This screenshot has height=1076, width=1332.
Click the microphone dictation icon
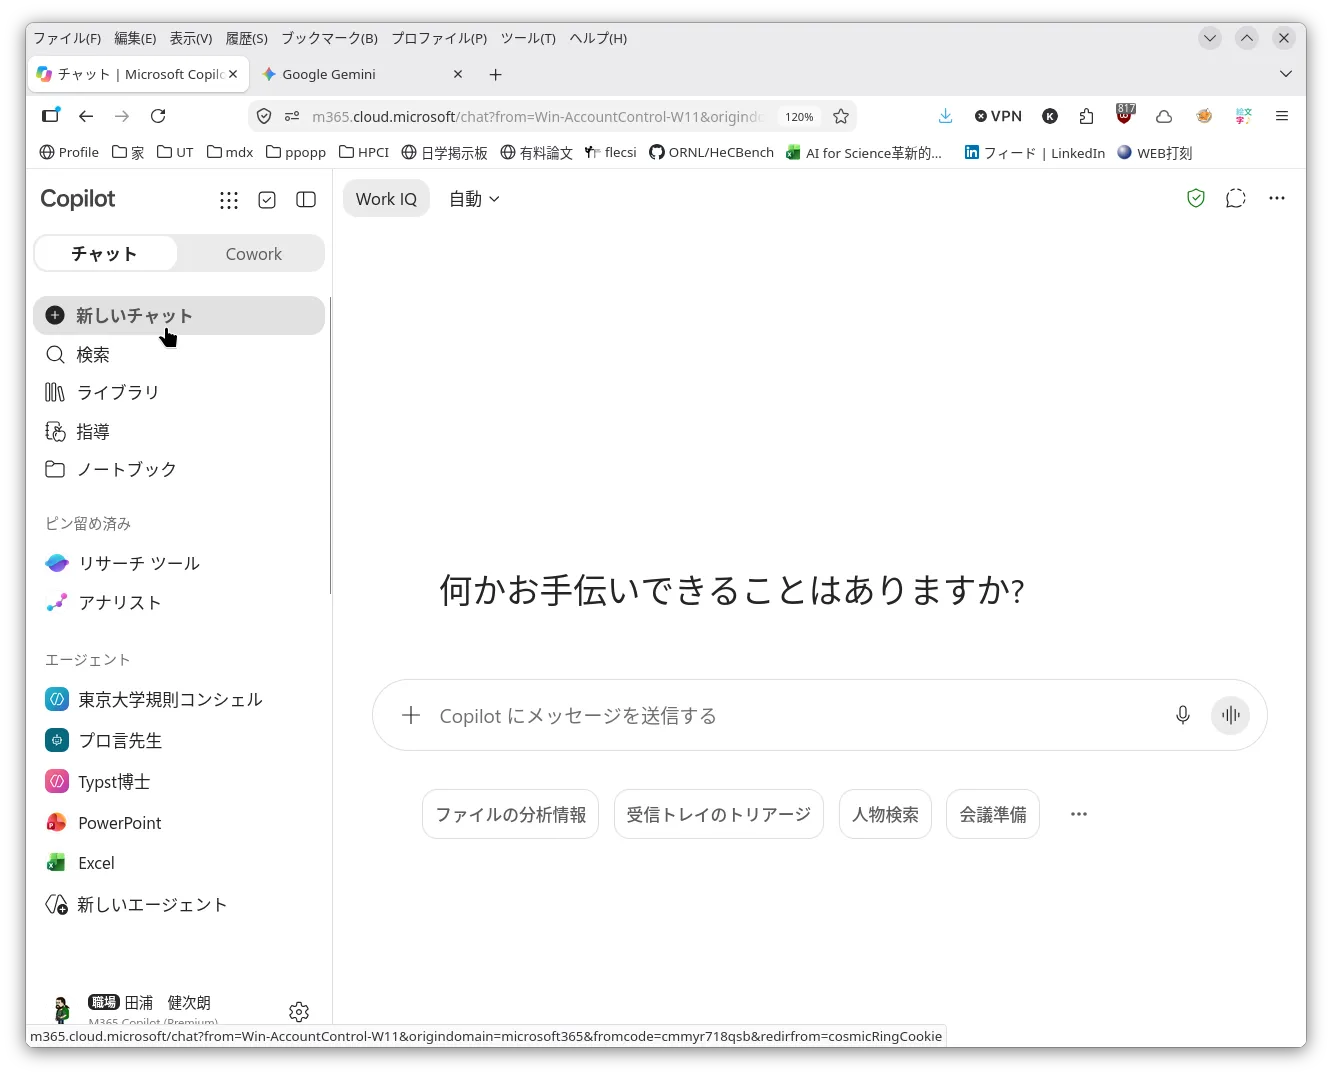click(1183, 715)
